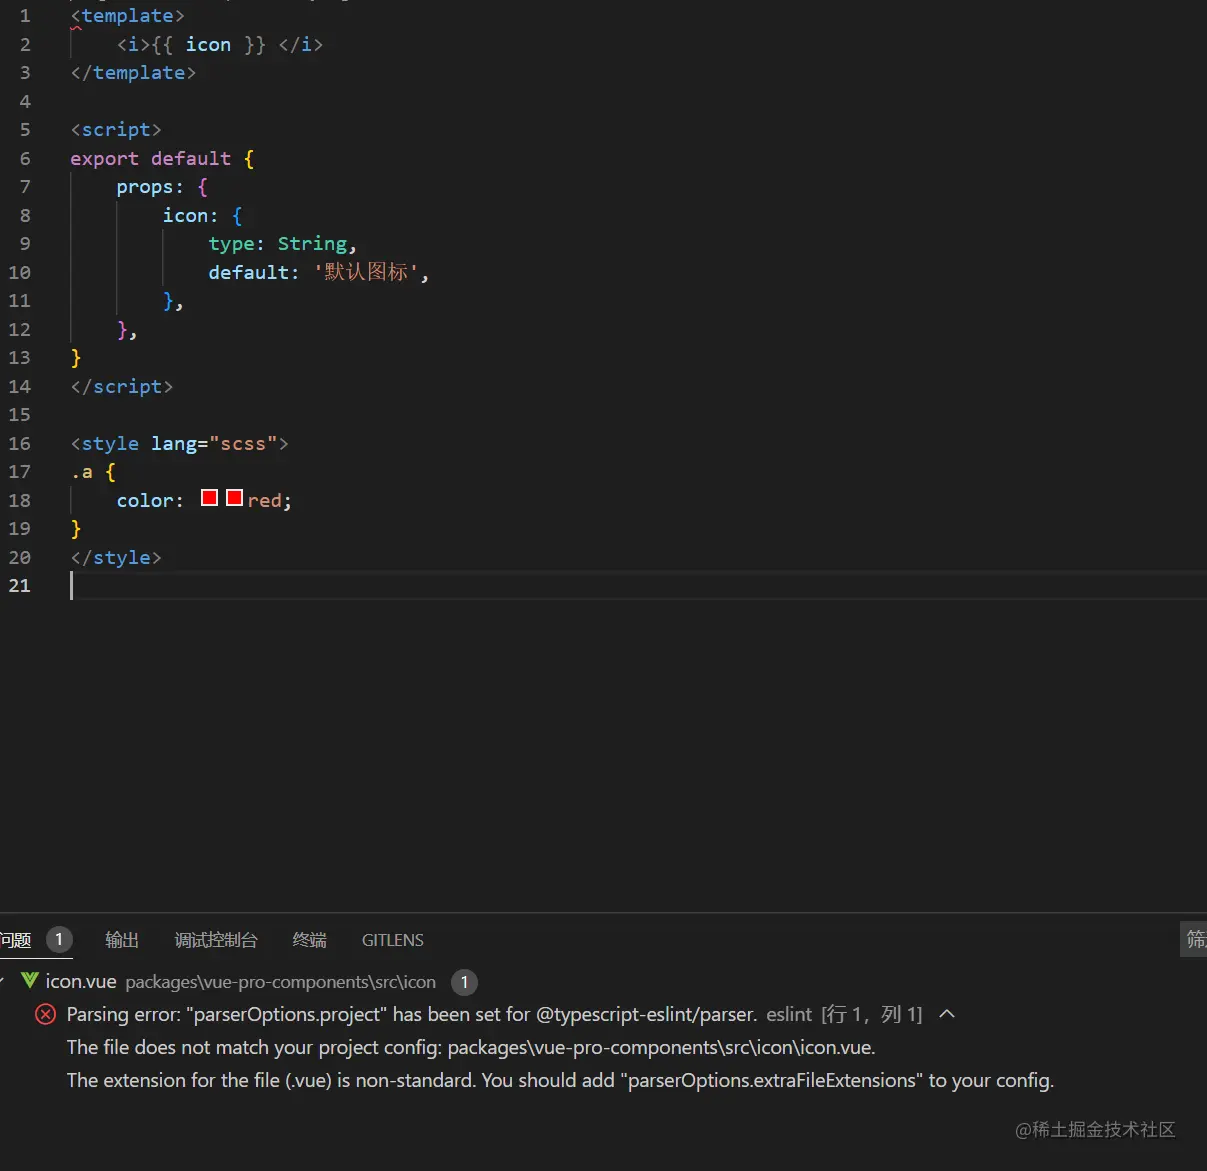Click the 'eslint' source label in error row
Image resolution: width=1207 pixels, height=1171 pixels.
coord(789,1014)
